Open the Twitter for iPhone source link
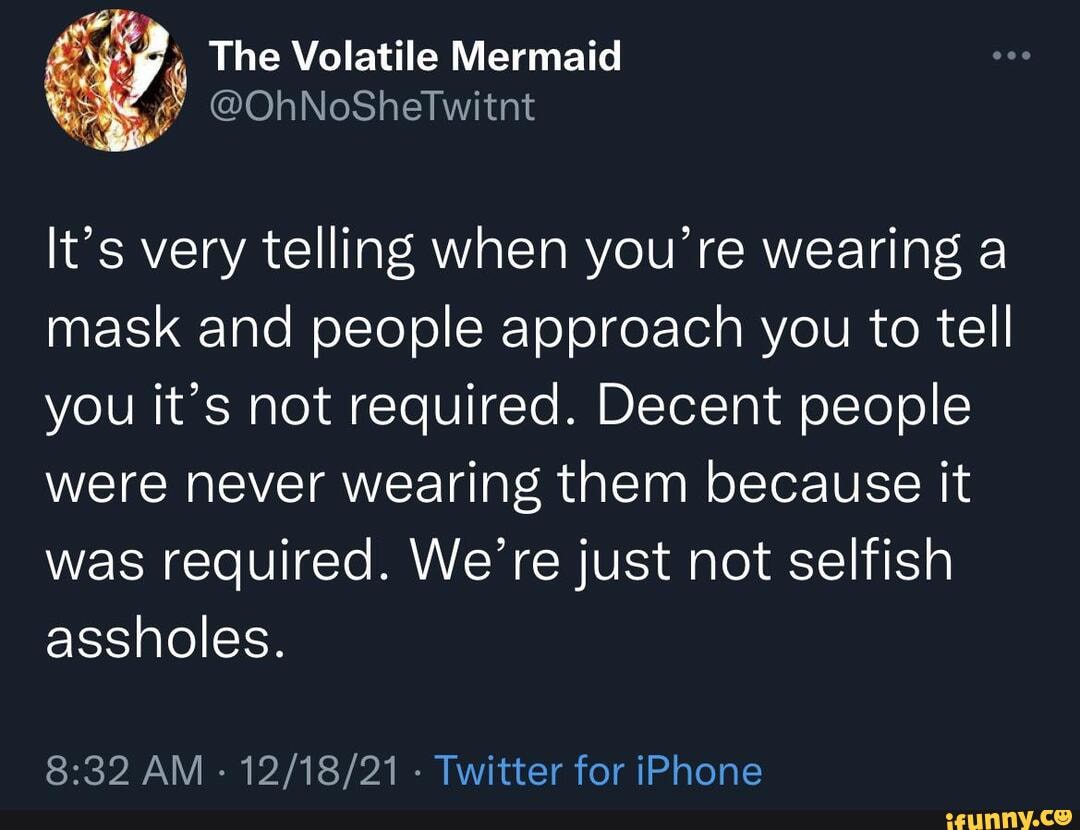The width and height of the screenshot is (1080, 830). pyautogui.click(x=600, y=771)
